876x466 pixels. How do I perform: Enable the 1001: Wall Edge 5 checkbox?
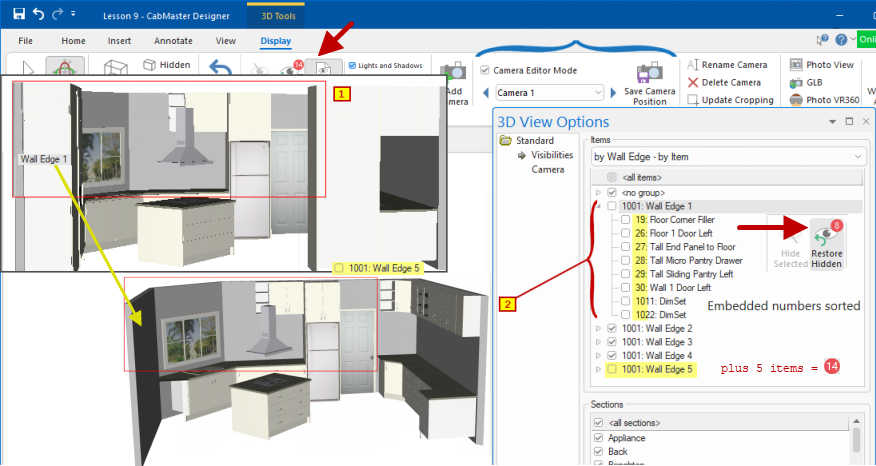[611, 369]
